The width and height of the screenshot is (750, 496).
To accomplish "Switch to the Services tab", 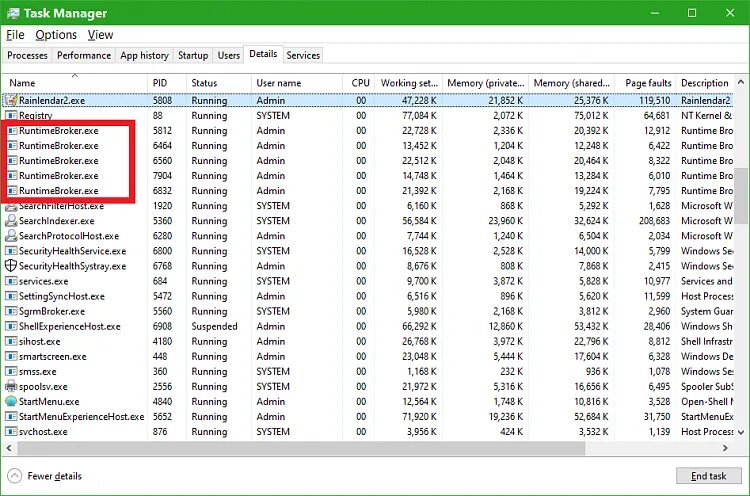I will [x=303, y=55].
